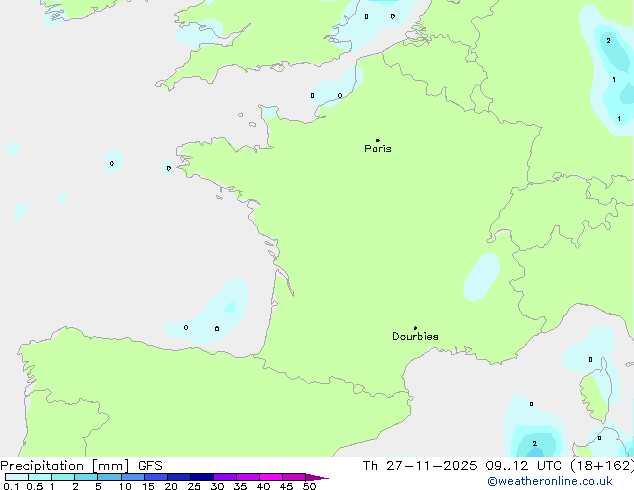Image resolution: width=634 pixels, height=490 pixels.
Task: Select the 20 mm dark blue legend swatch
Action: click(179, 477)
